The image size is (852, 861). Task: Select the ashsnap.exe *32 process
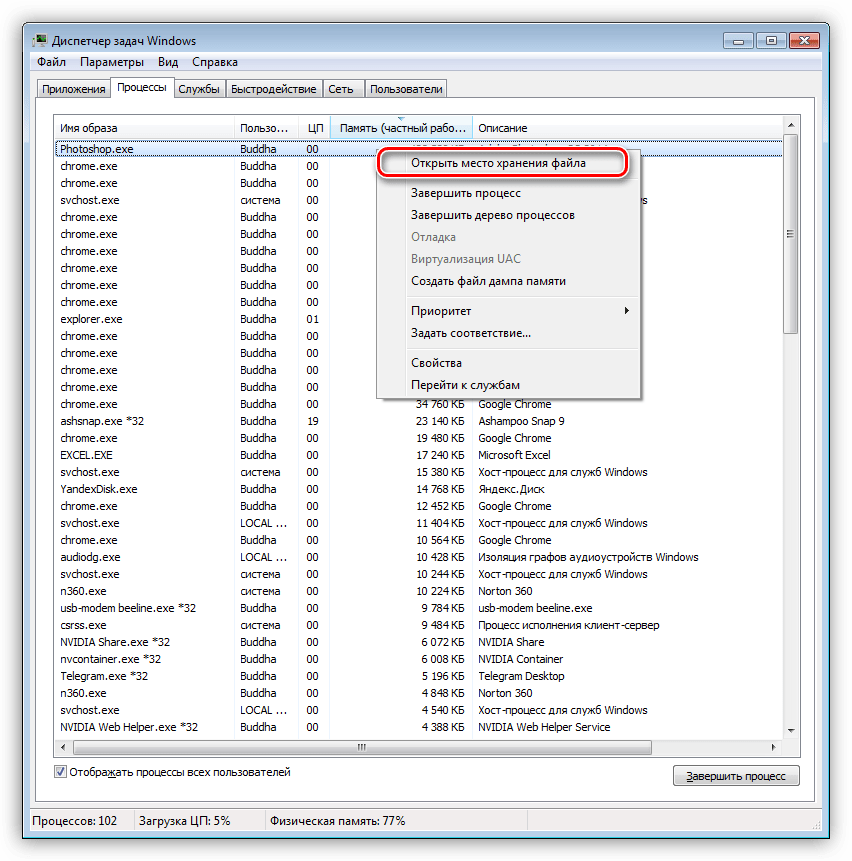(419, 421)
